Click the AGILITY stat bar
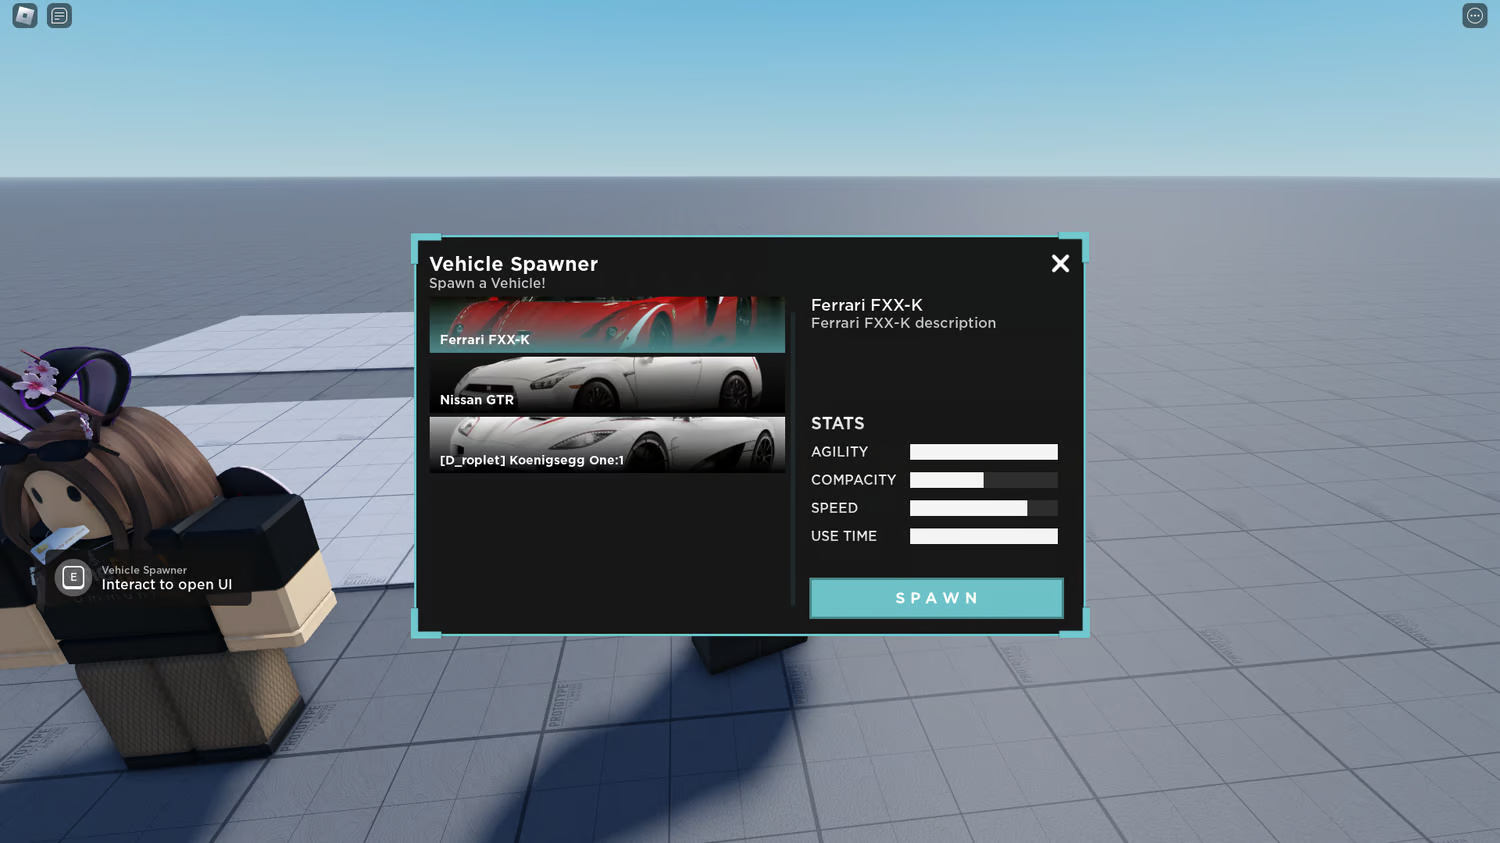This screenshot has width=1500, height=843. pyautogui.click(x=983, y=451)
